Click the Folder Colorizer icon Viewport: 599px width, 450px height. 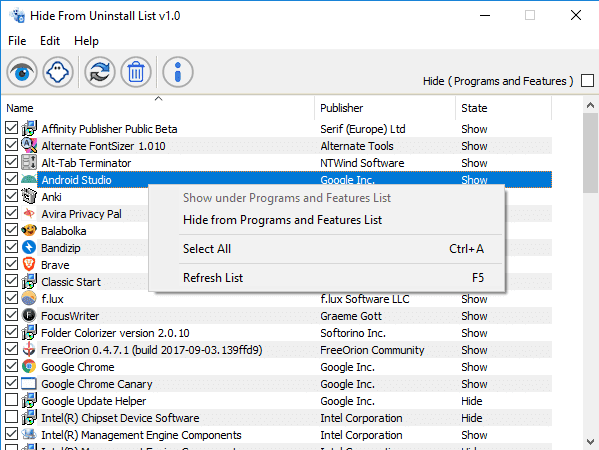point(29,332)
